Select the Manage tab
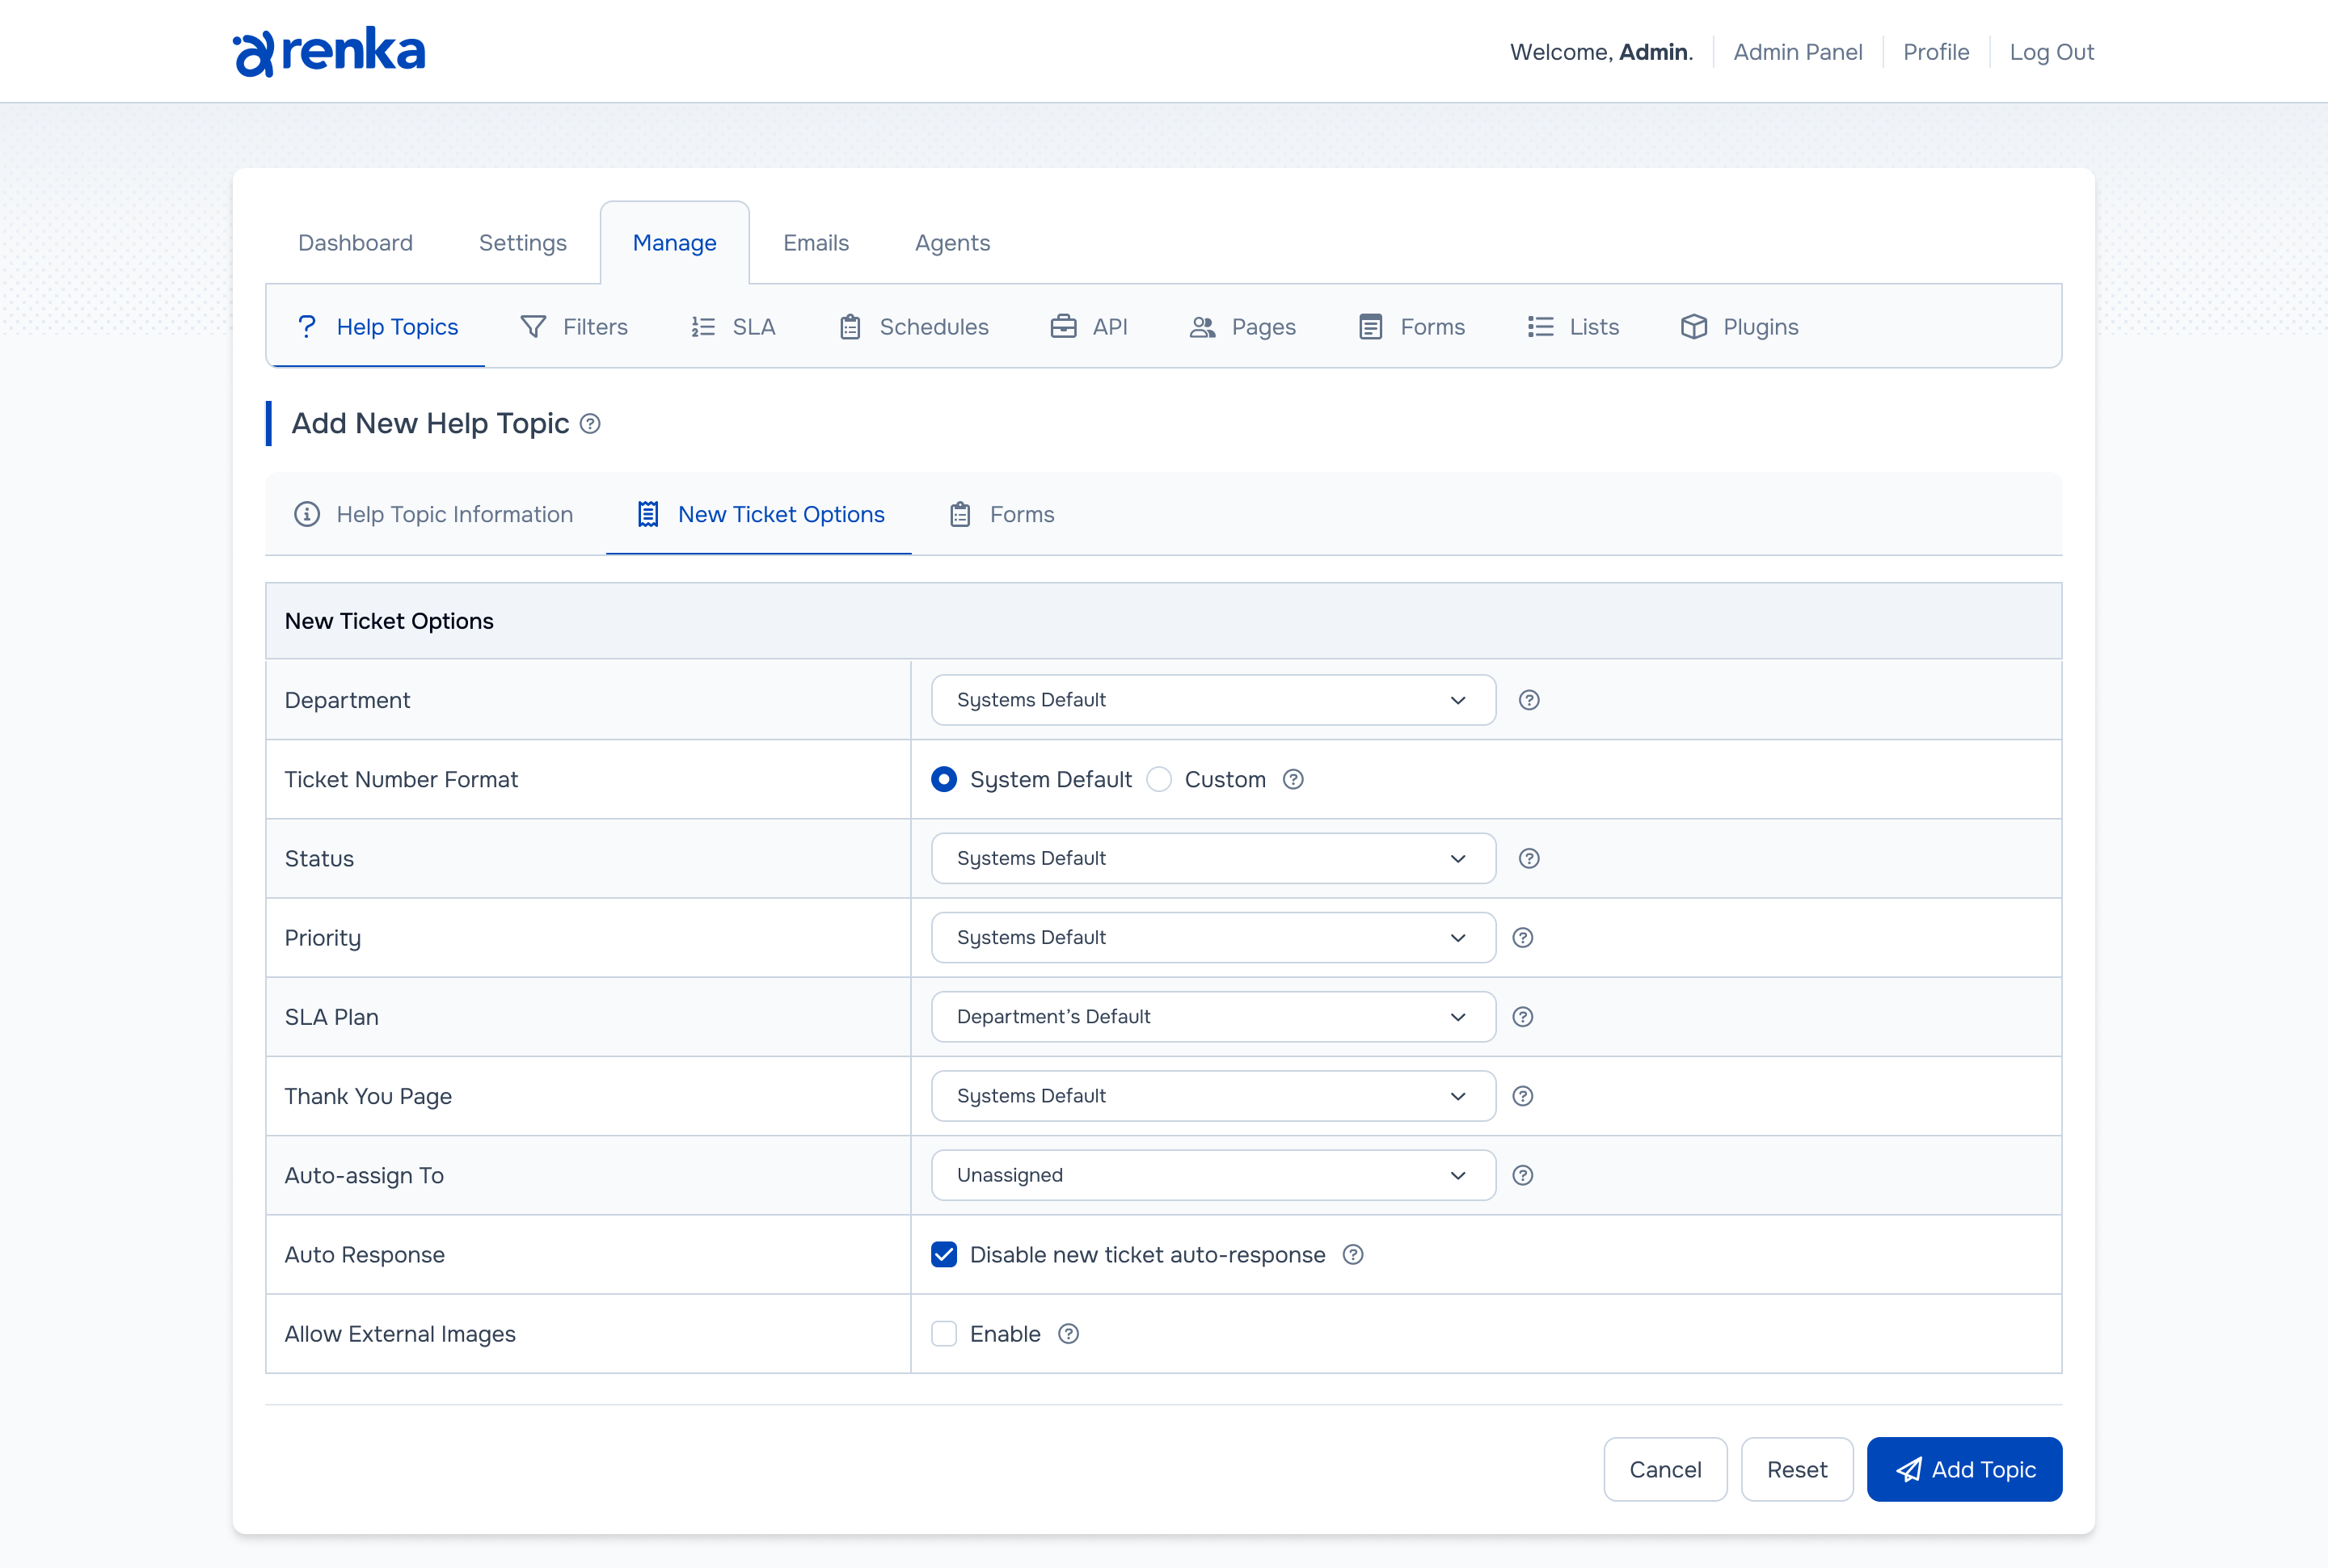 click(x=675, y=243)
